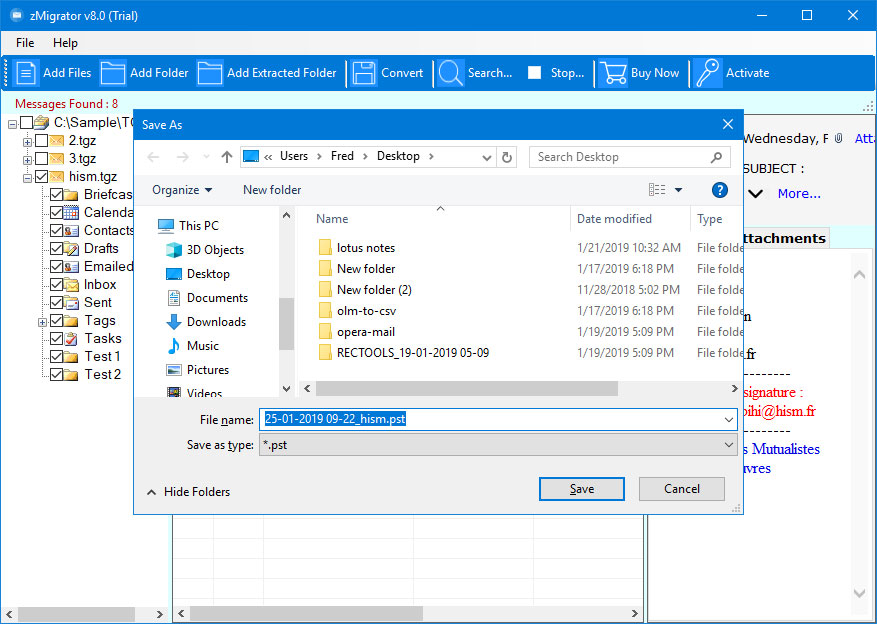
Task: Click the tree panel horizontal scrollbar
Action: 77,614
